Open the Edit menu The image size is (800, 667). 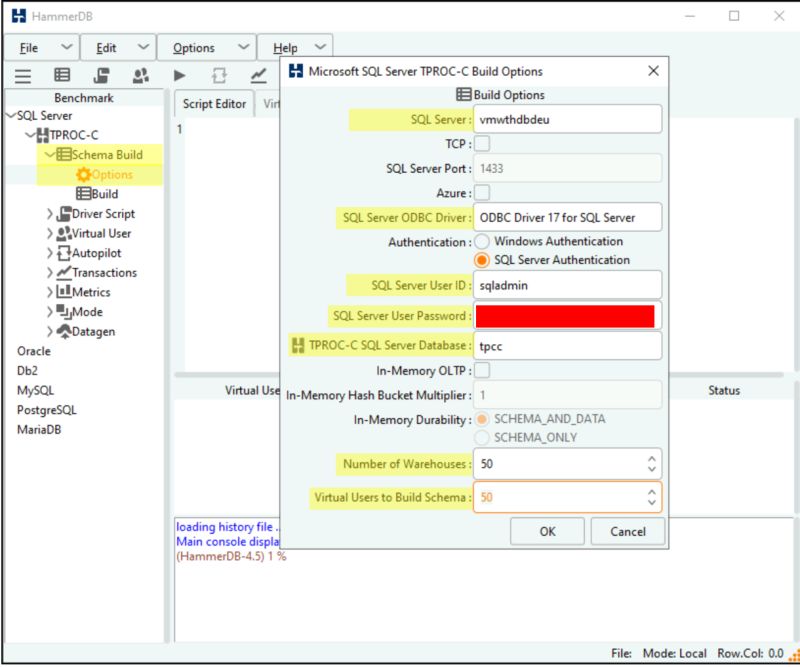point(118,48)
